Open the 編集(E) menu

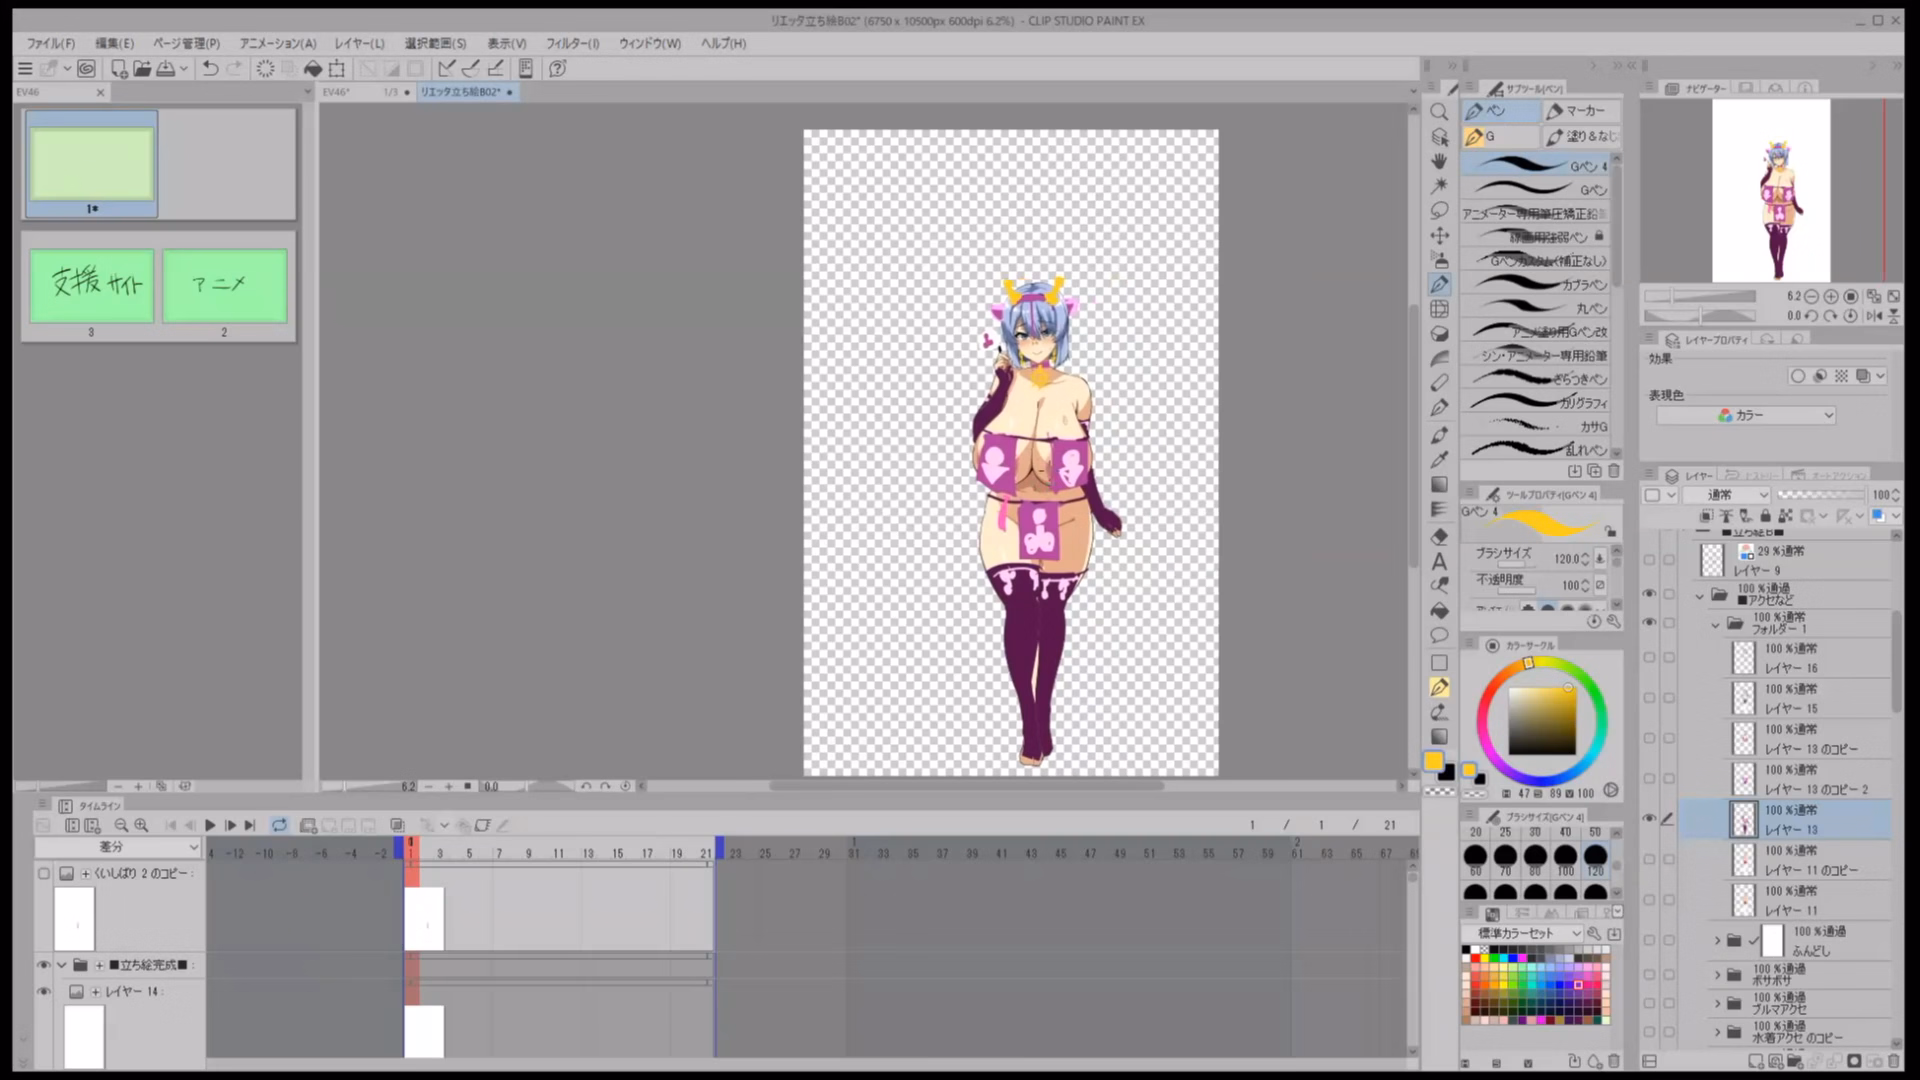pyautogui.click(x=114, y=43)
